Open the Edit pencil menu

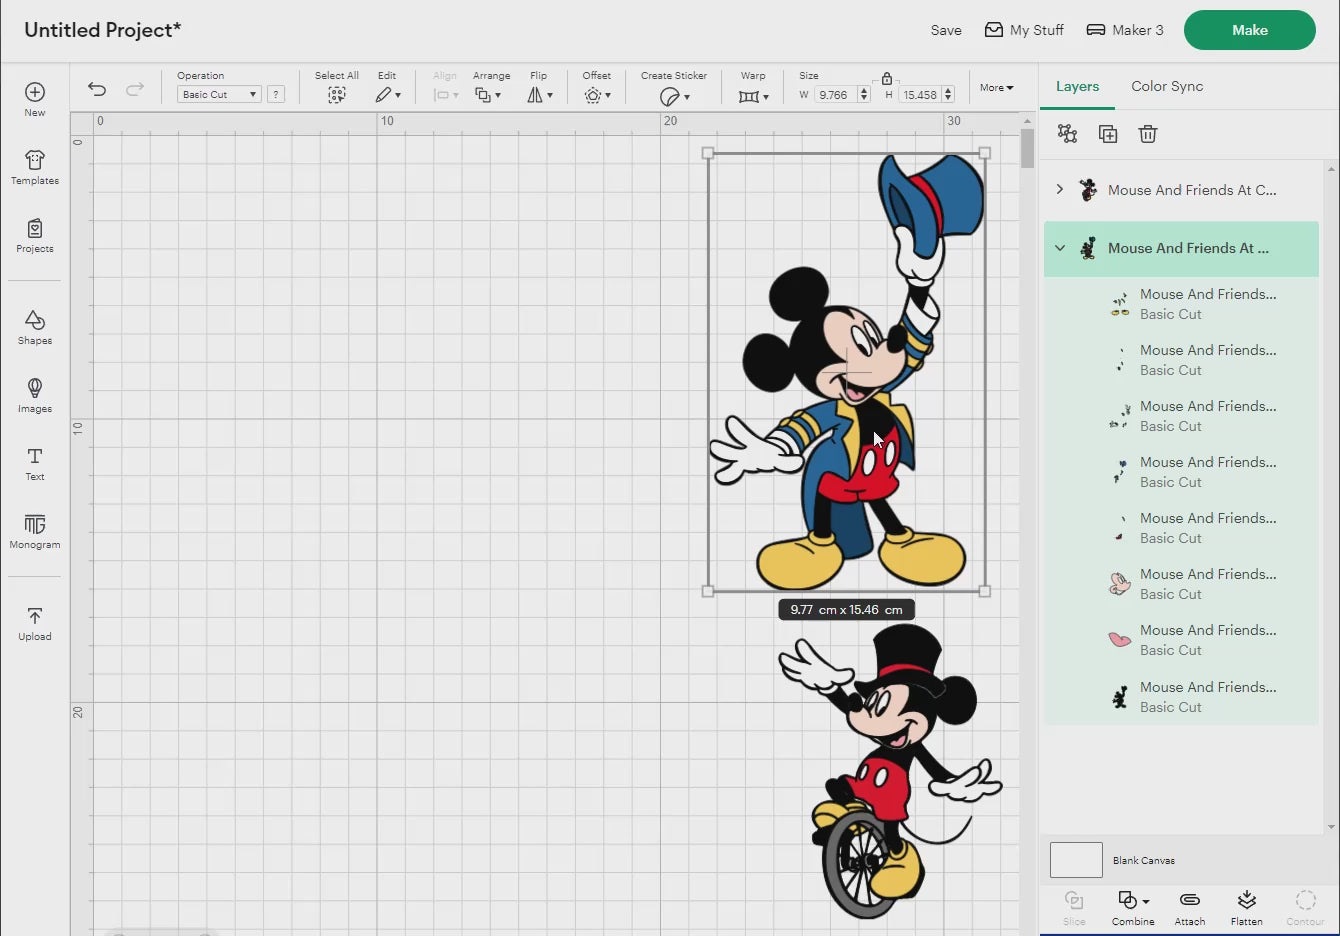tap(388, 95)
